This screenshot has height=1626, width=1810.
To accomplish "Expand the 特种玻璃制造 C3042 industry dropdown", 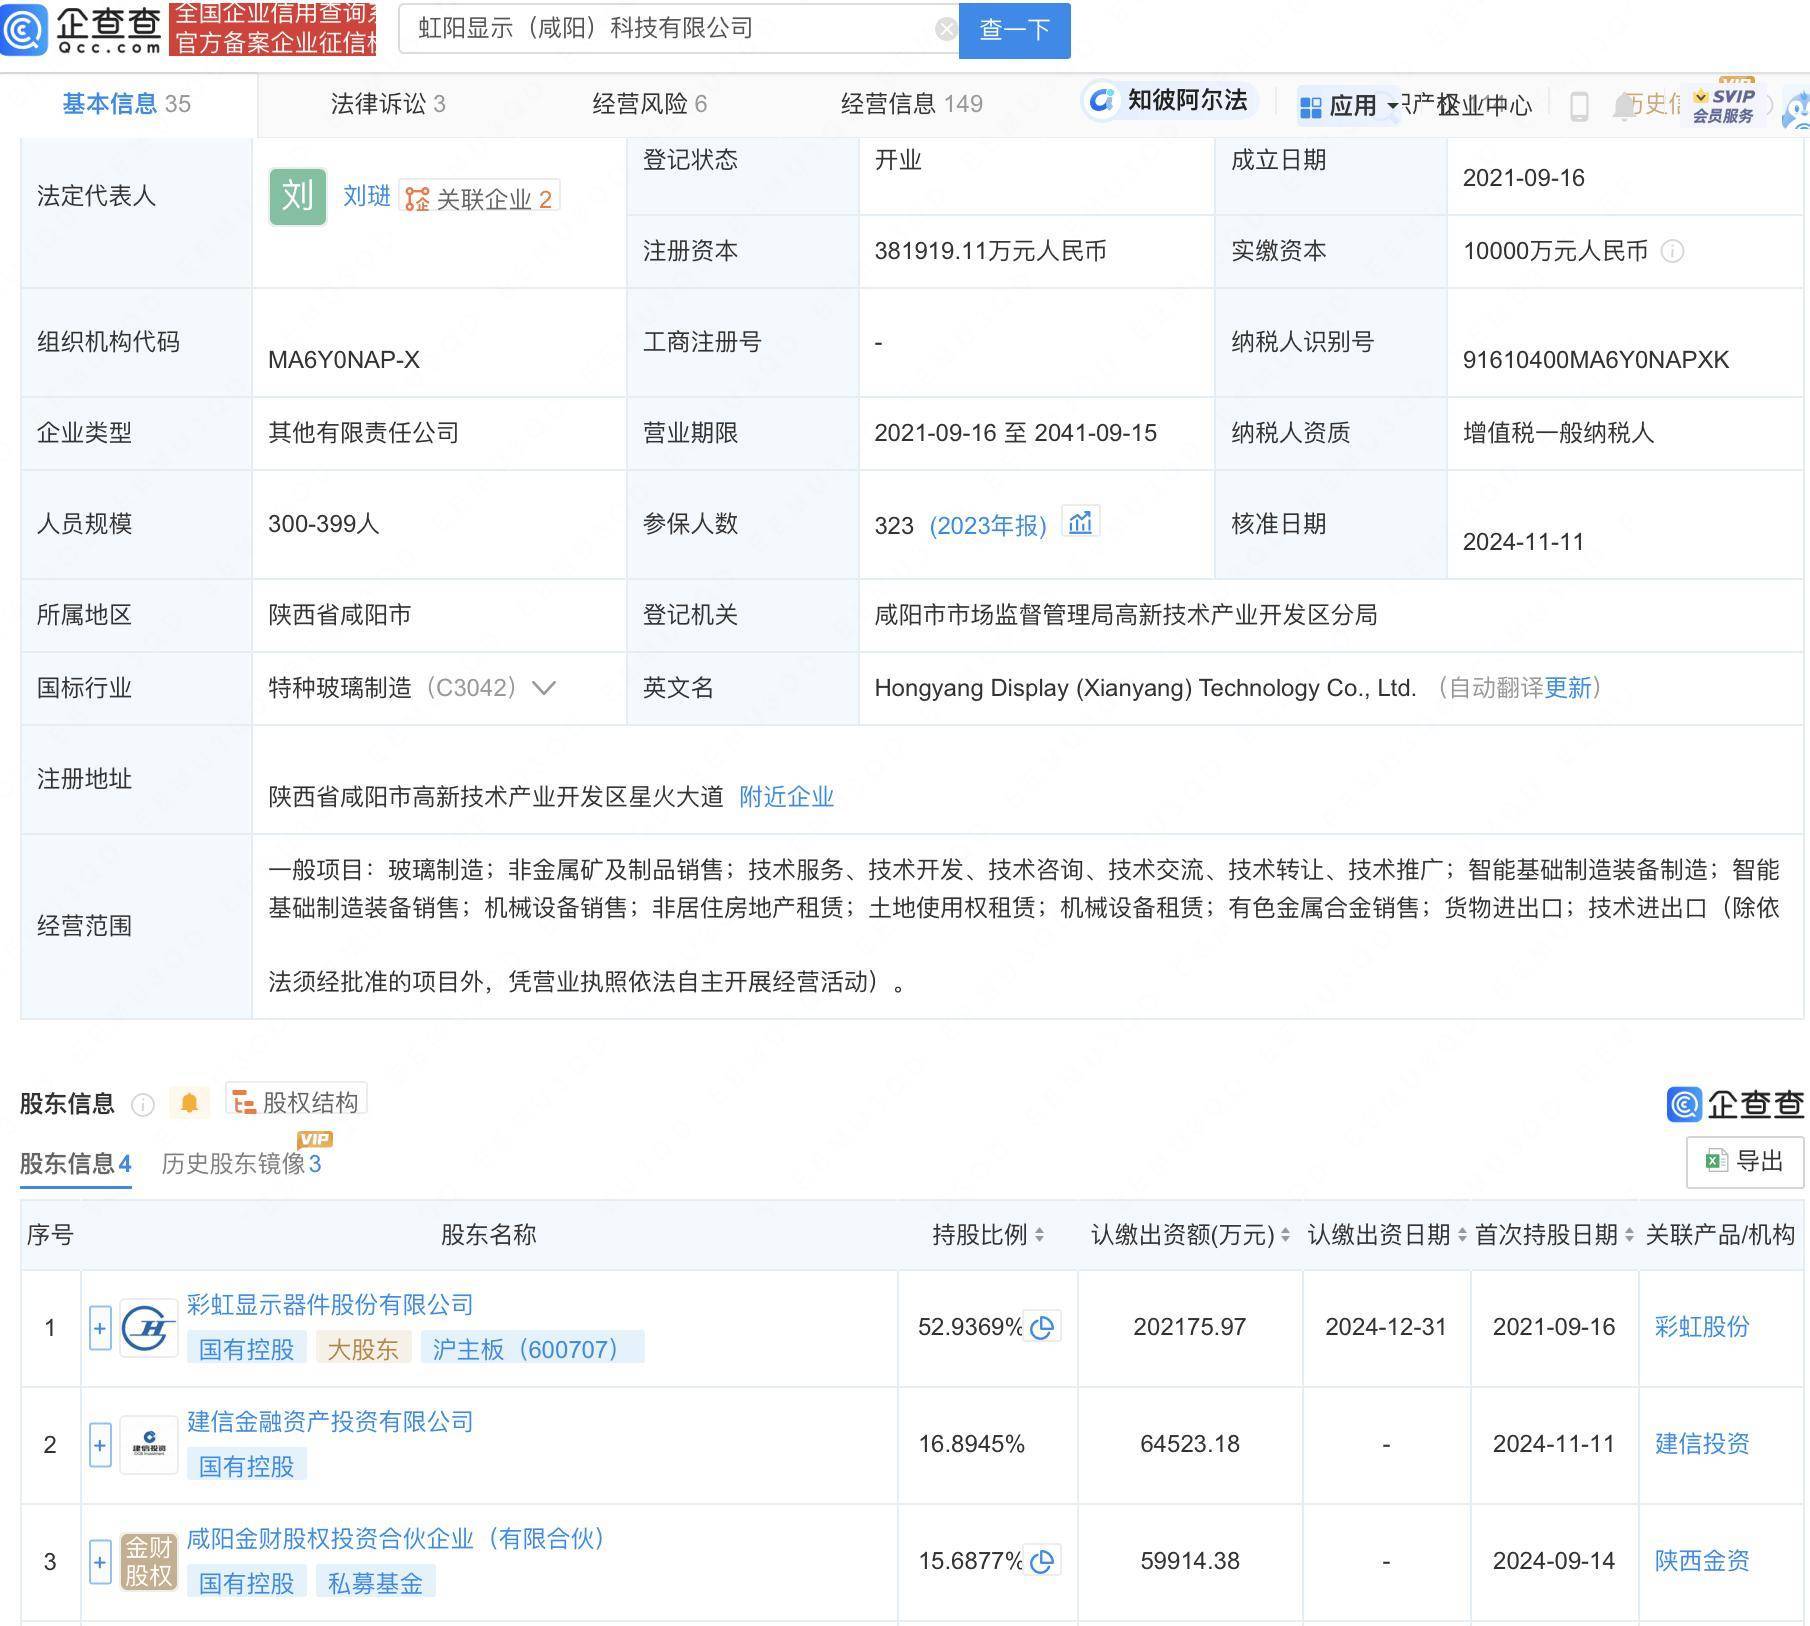I will point(543,689).
